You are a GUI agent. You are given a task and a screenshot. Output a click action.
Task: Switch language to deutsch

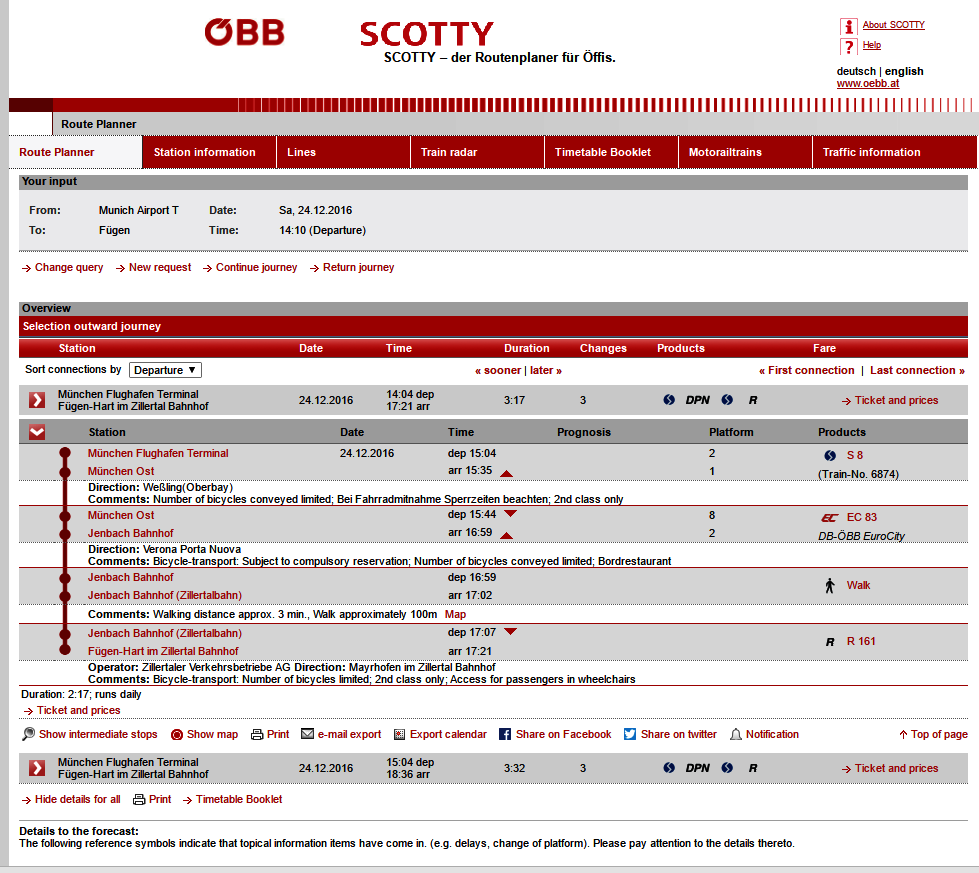point(856,71)
